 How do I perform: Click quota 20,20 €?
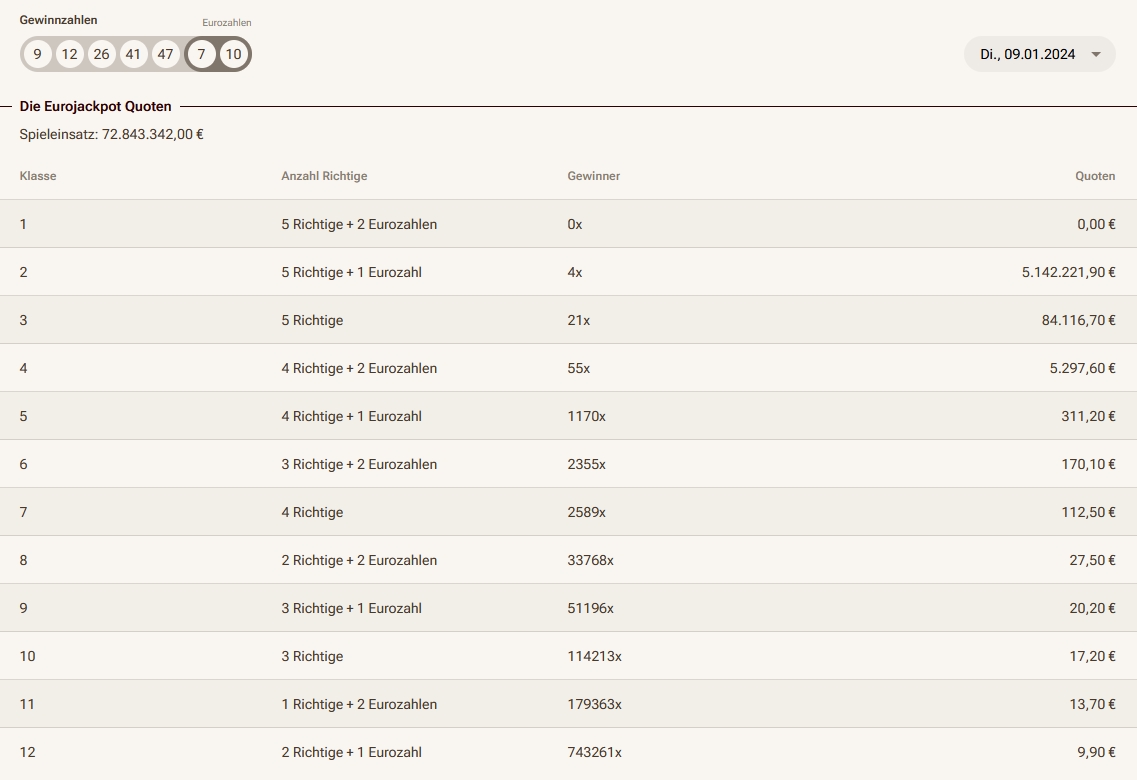(1093, 608)
